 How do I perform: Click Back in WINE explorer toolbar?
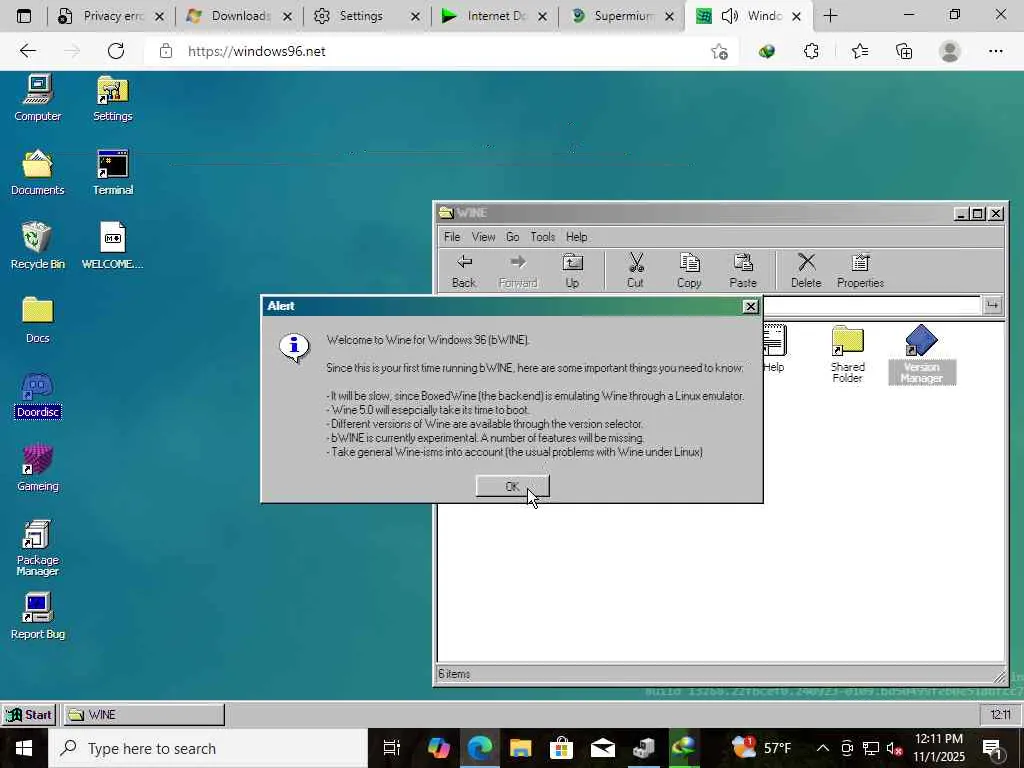(464, 271)
